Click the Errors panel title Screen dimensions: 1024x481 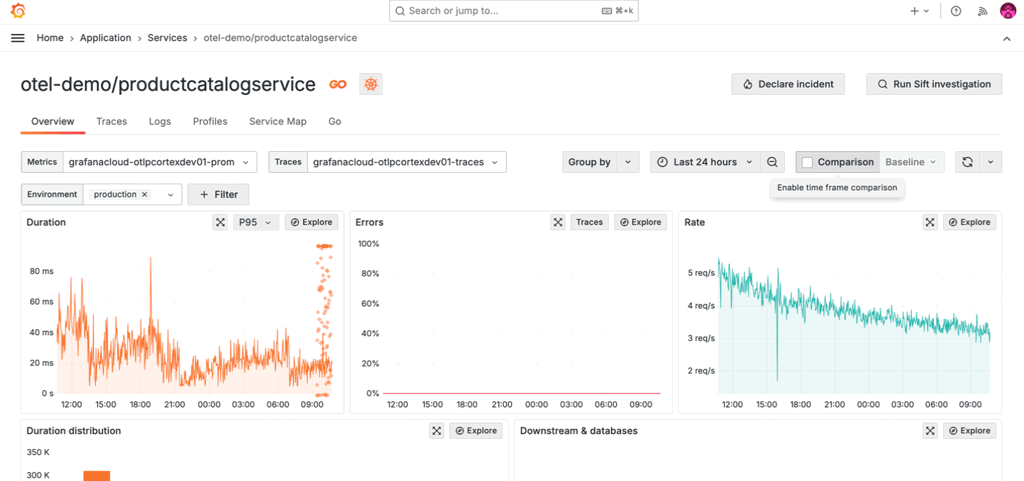(x=369, y=222)
